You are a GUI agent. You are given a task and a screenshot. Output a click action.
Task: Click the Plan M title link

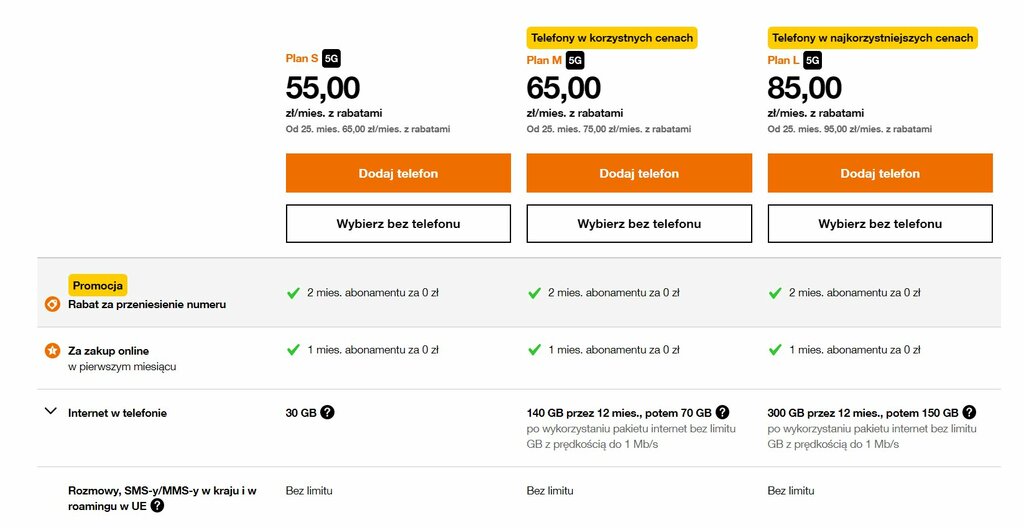point(544,60)
